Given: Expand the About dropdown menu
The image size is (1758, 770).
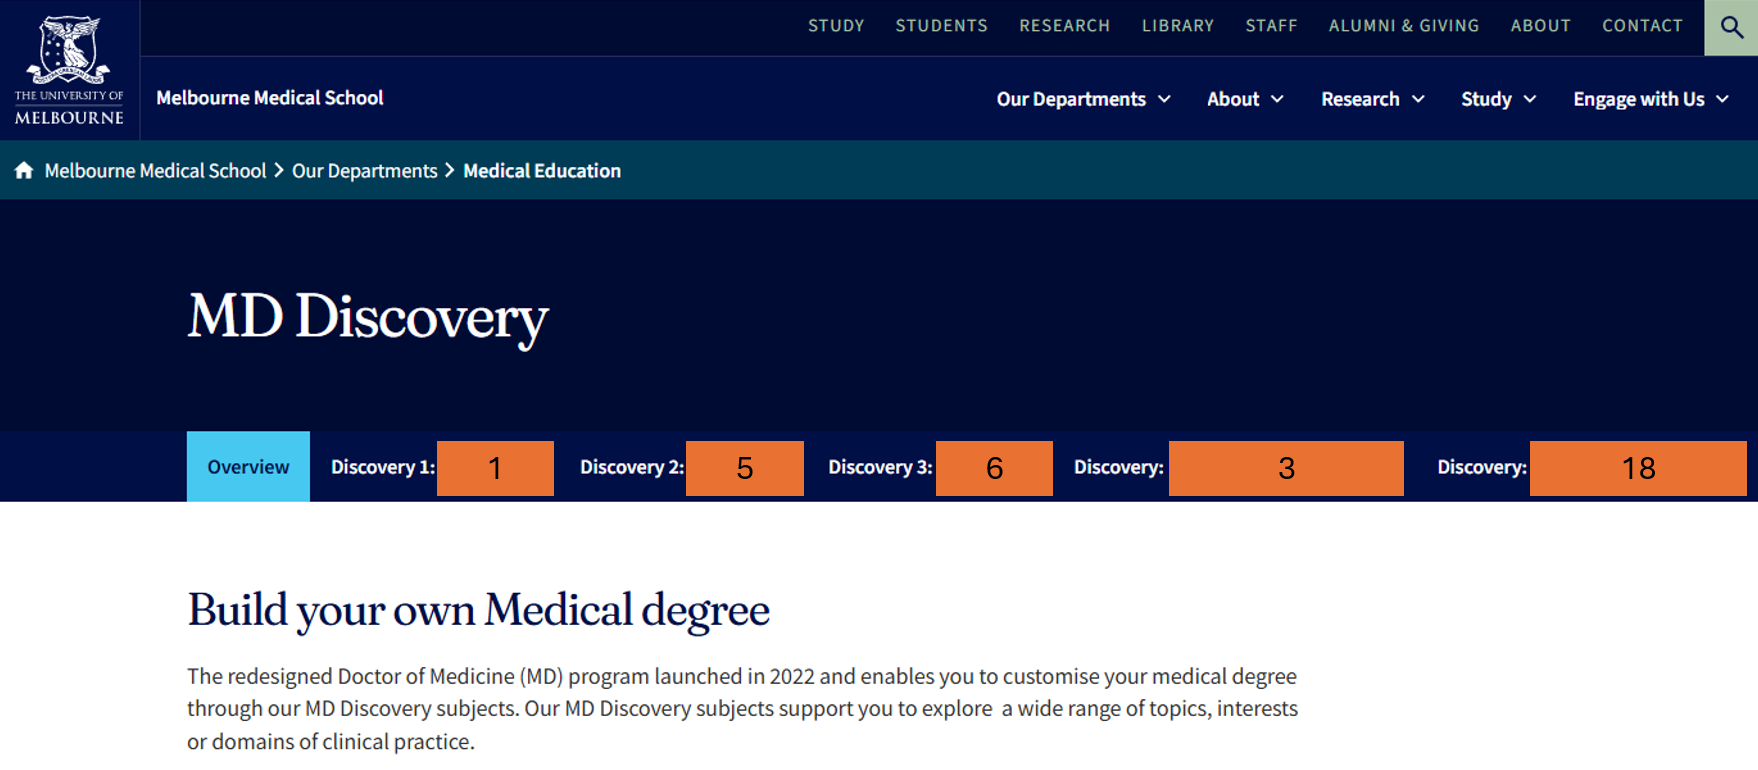Looking at the screenshot, I should [1245, 99].
